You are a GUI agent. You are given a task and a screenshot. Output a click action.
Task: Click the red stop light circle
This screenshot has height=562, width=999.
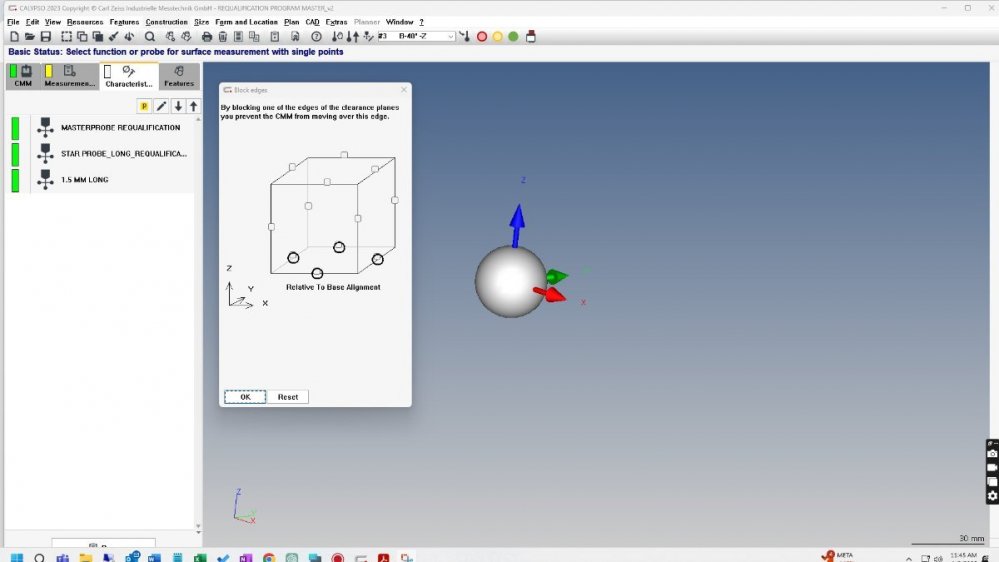pos(481,37)
